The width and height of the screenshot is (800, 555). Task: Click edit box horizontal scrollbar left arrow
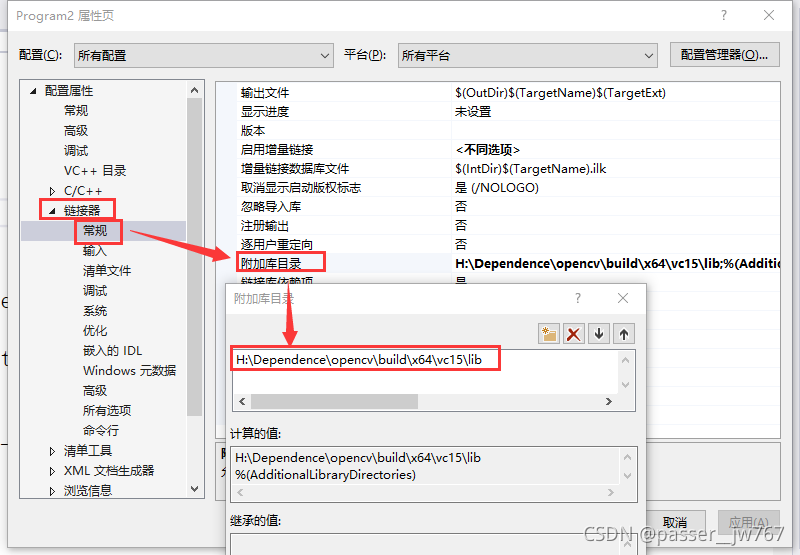242,401
